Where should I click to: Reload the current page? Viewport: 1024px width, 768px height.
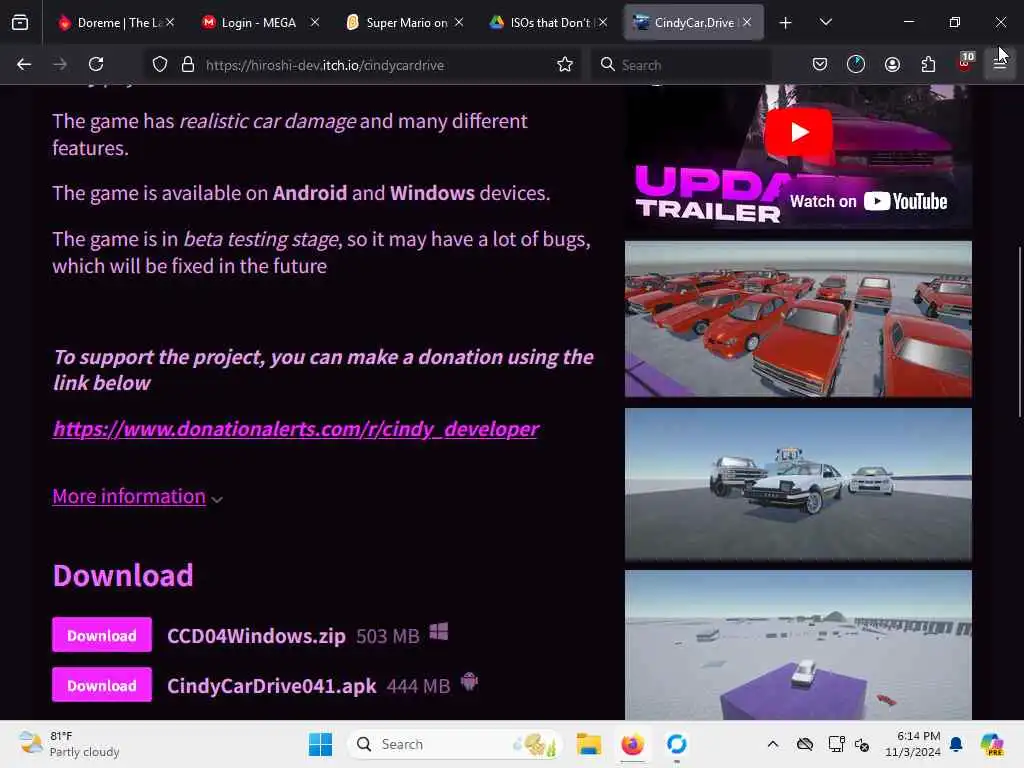pos(96,64)
